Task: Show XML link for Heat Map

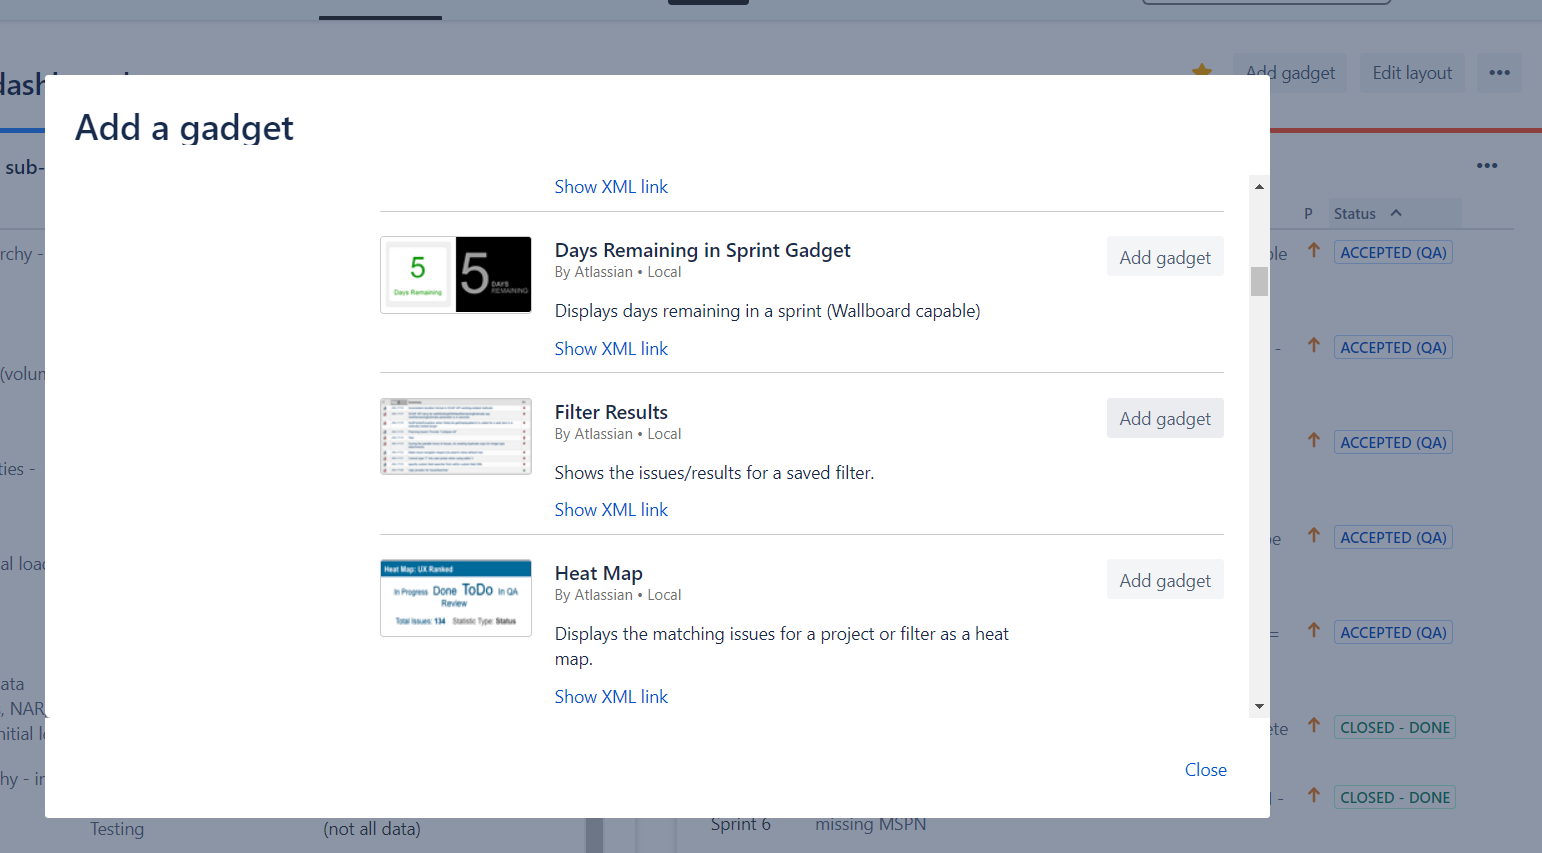Action: click(x=611, y=696)
